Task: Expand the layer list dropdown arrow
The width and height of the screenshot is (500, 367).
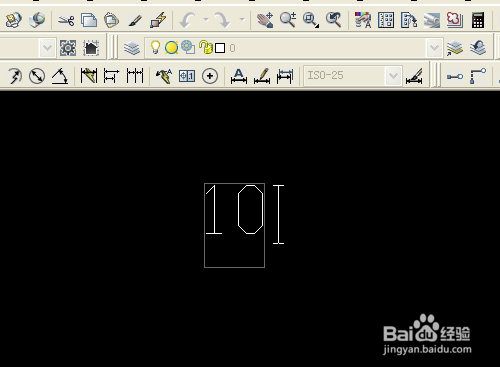Action: pos(434,48)
